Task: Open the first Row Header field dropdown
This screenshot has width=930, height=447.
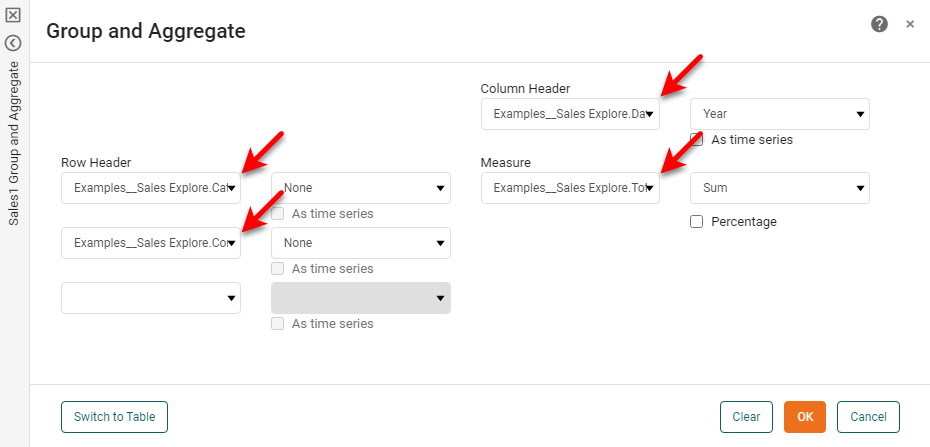Action: tap(151, 188)
